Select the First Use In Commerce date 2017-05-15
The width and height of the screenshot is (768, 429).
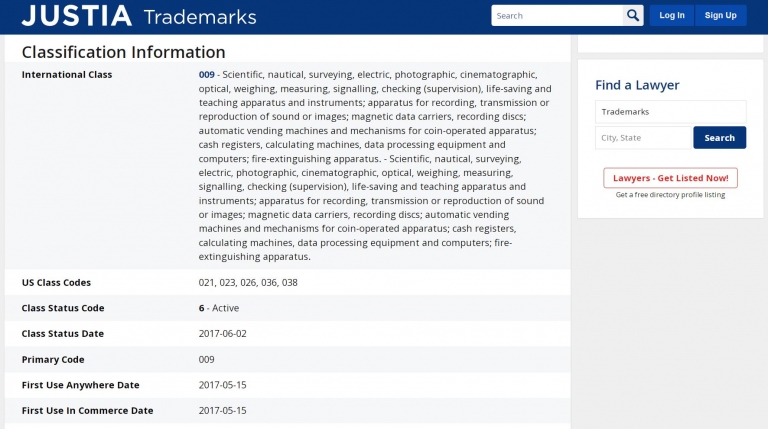tap(222, 410)
